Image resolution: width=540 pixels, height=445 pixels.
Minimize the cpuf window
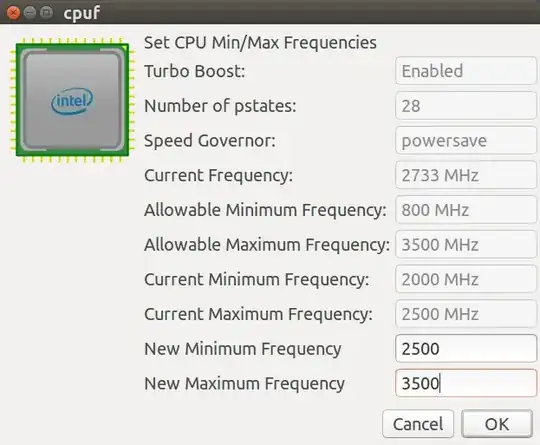coord(30,13)
